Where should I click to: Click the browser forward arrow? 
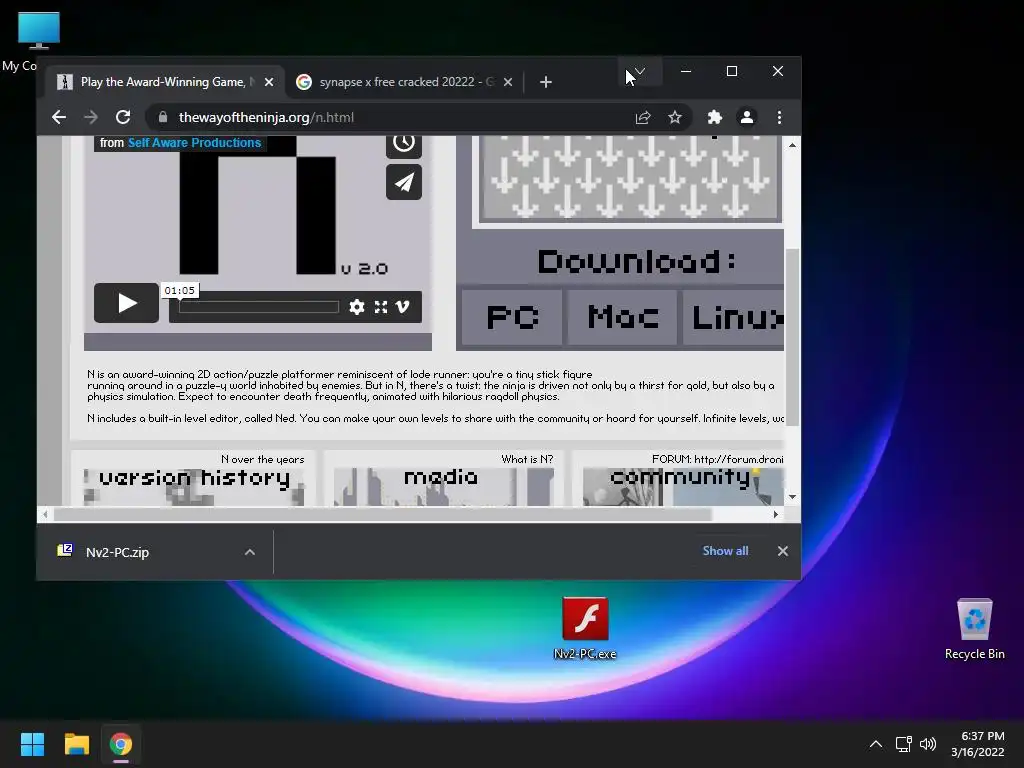point(91,118)
